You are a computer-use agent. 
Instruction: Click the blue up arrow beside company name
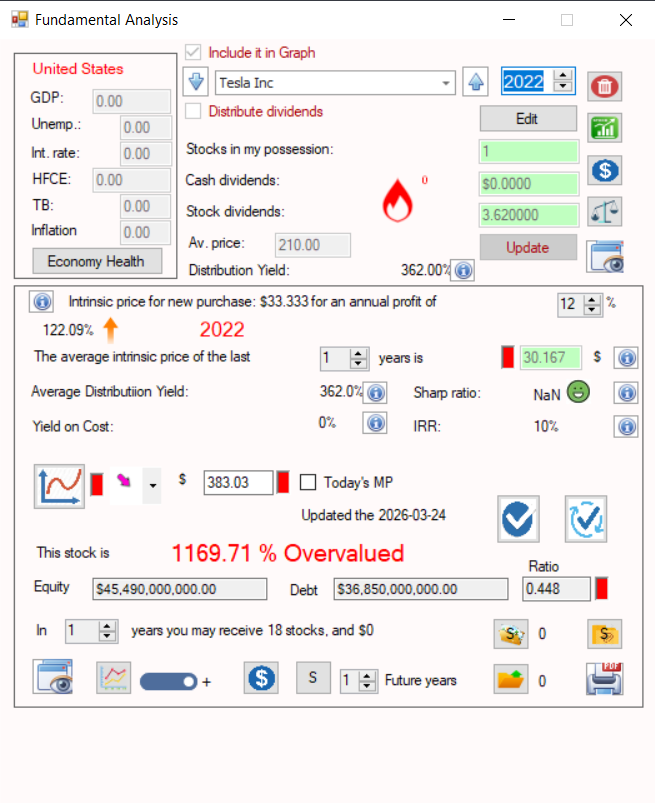(475, 81)
